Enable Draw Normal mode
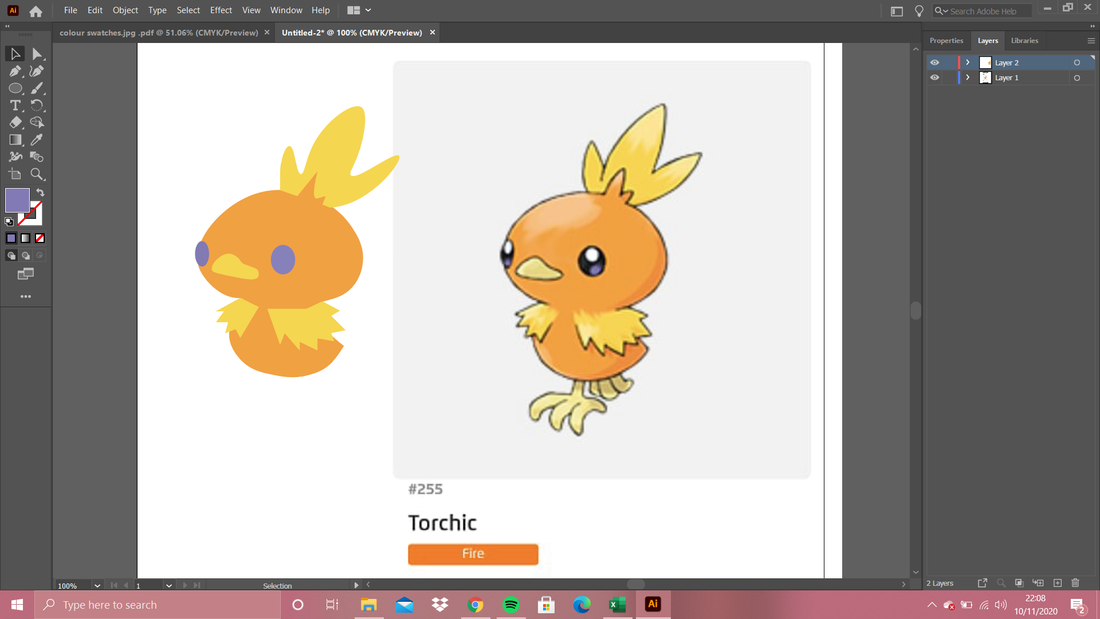Image resolution: width=1100 pixels, height=619 pixels. click(x=11, y=256)
